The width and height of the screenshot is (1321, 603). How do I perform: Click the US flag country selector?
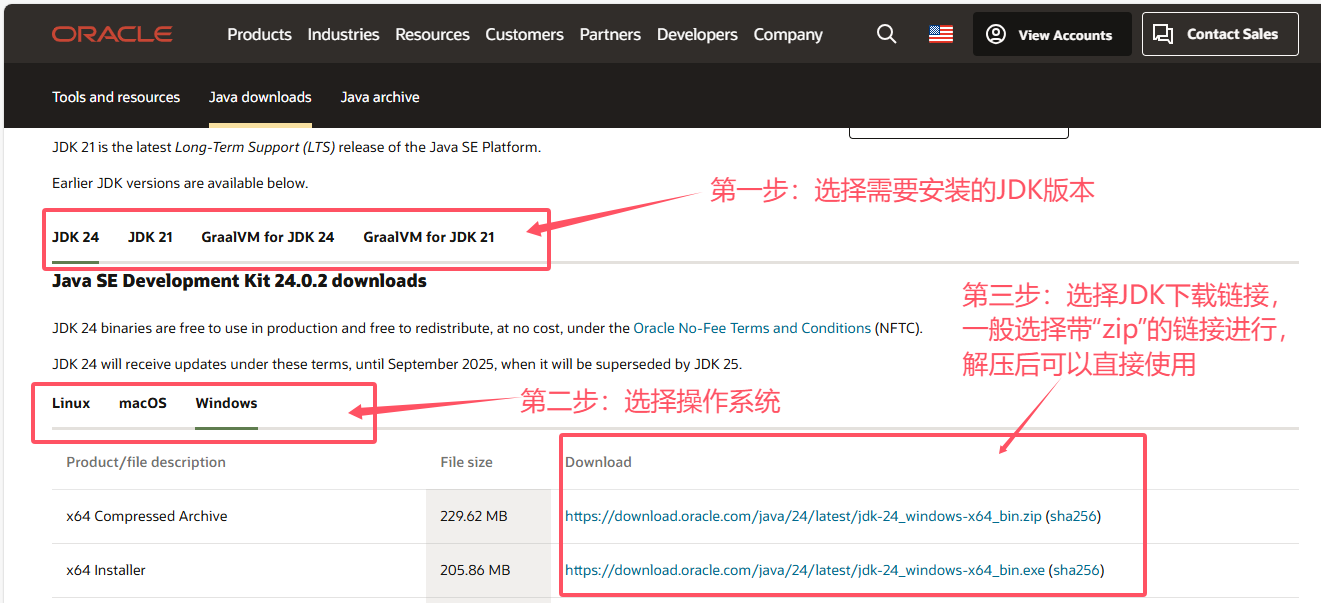(x=940, y=34)
